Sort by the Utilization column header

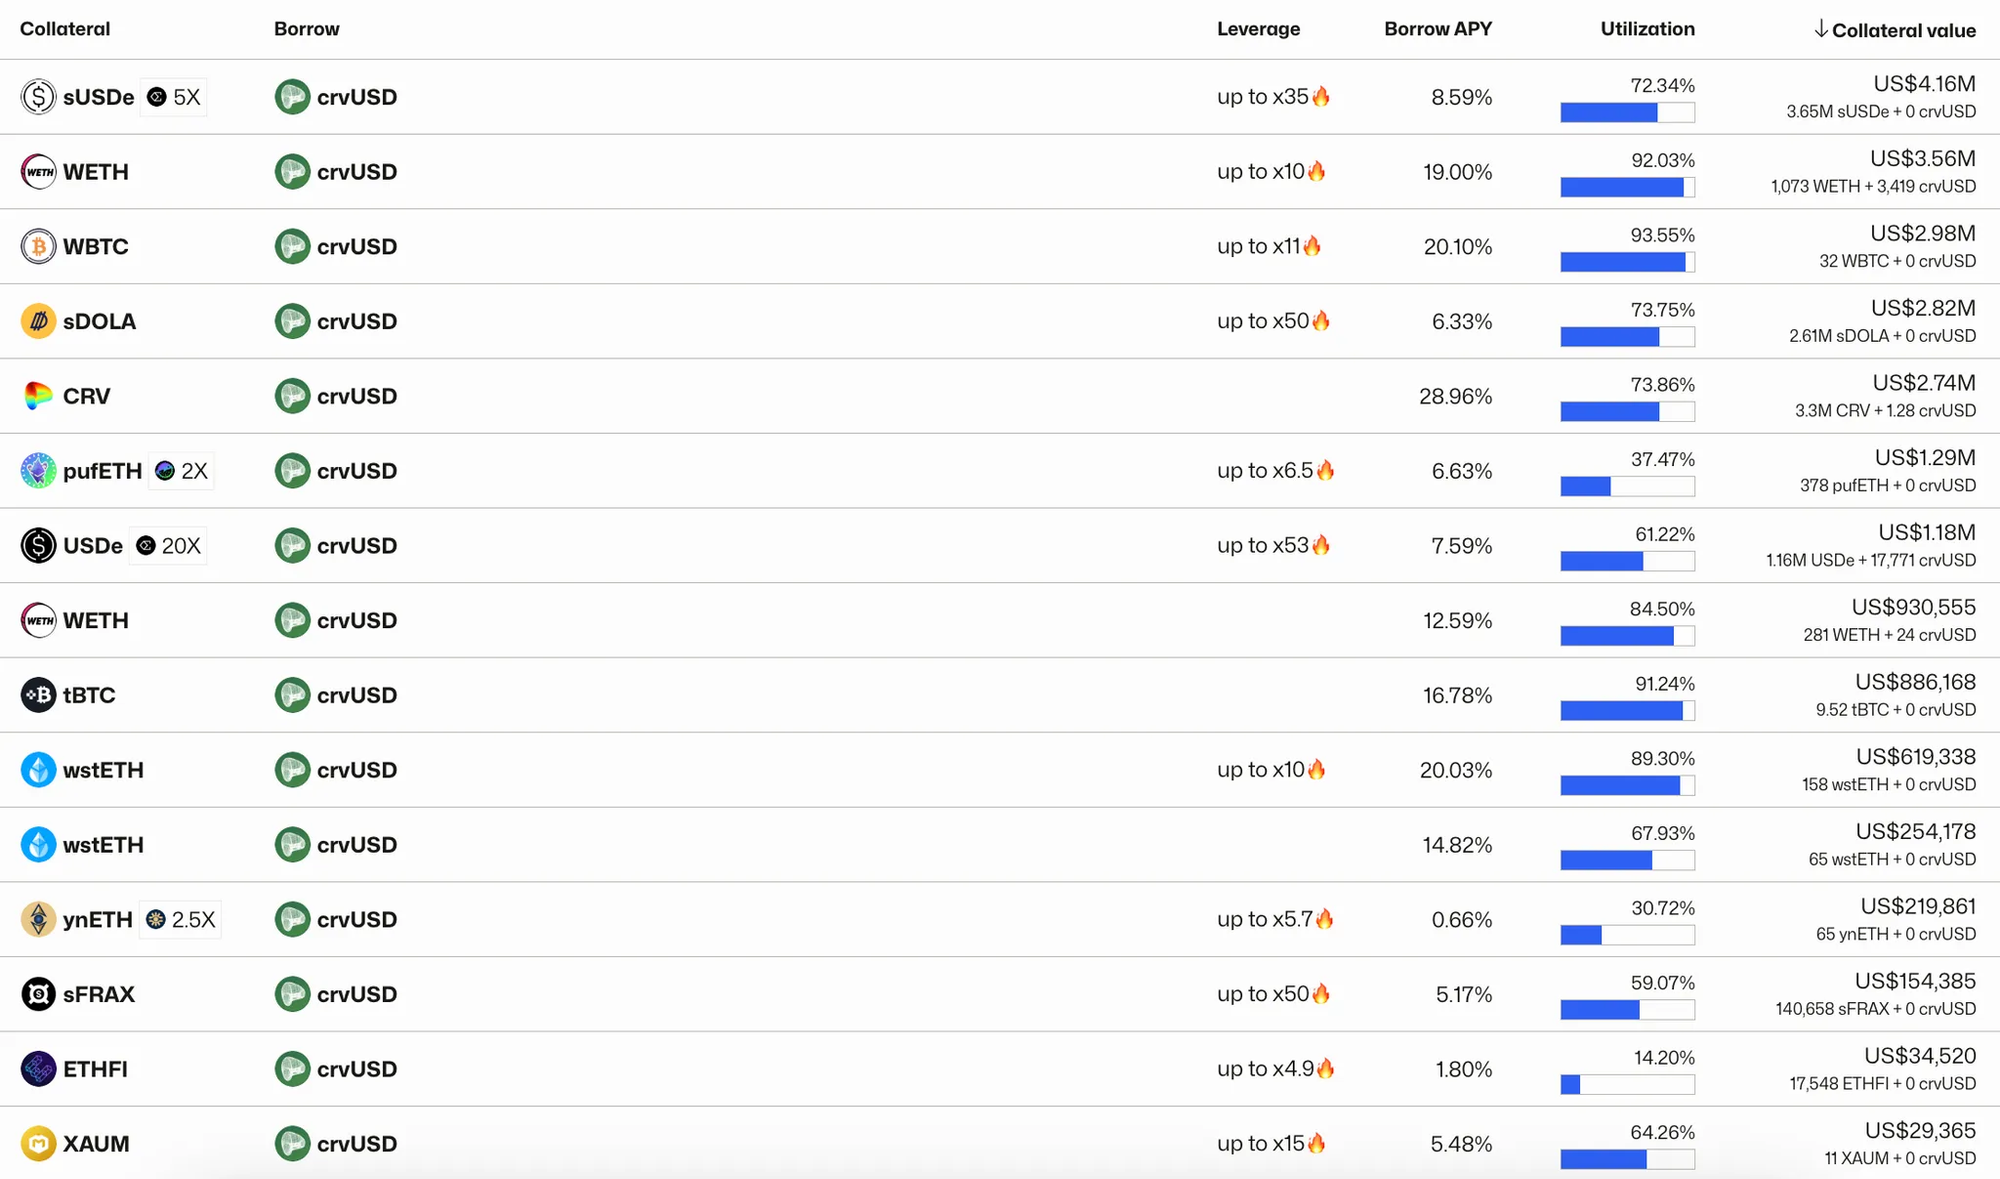pyautogui.click(x=1647, y=29)
